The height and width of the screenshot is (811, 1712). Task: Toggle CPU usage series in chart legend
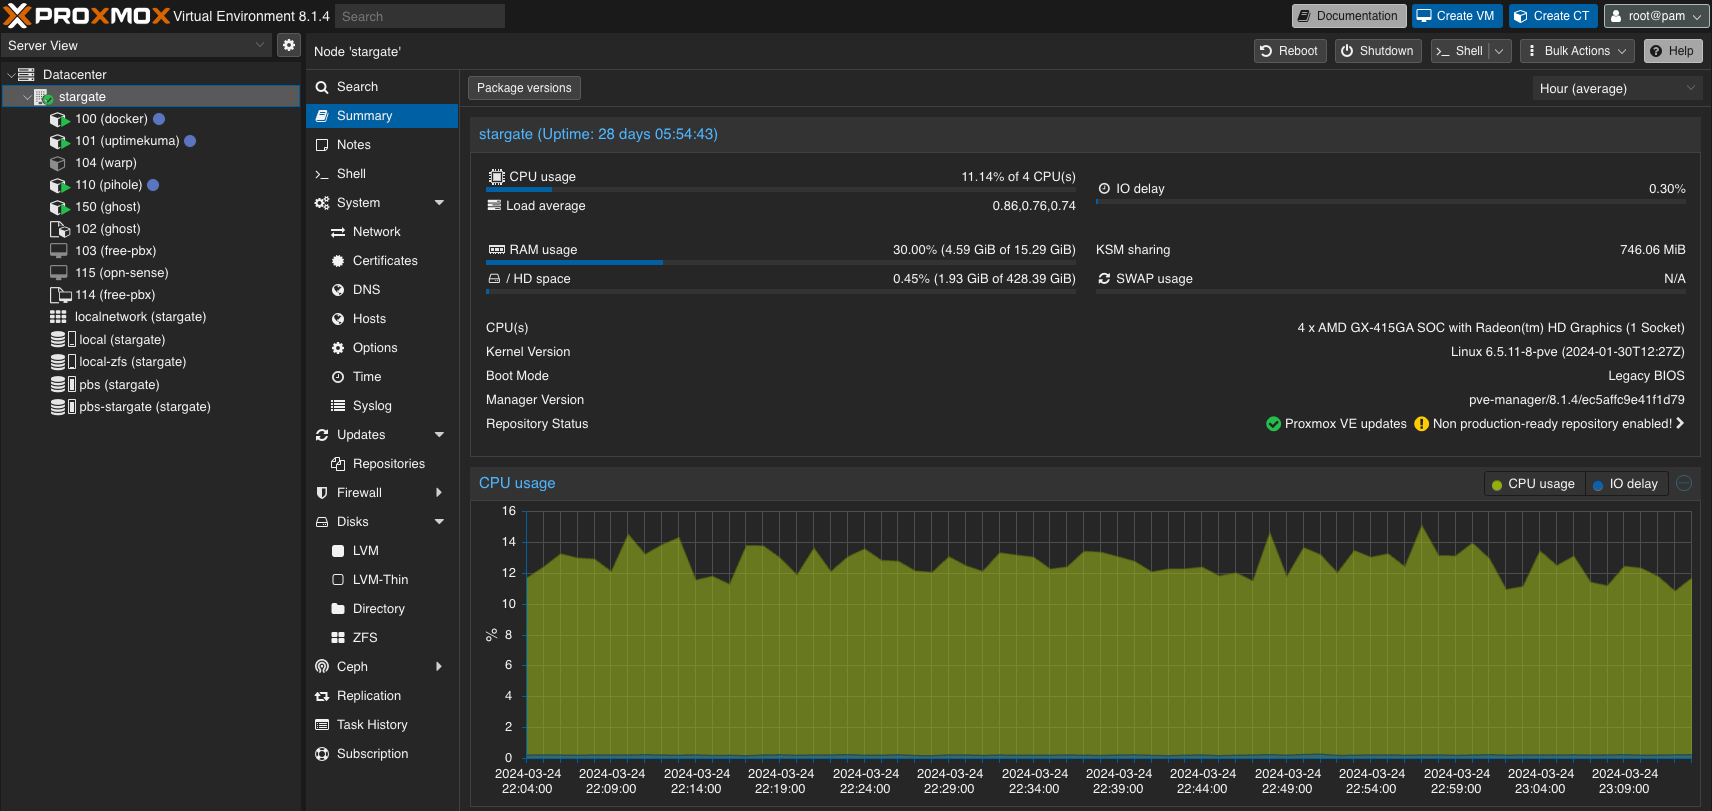(x=1532, y=484)
